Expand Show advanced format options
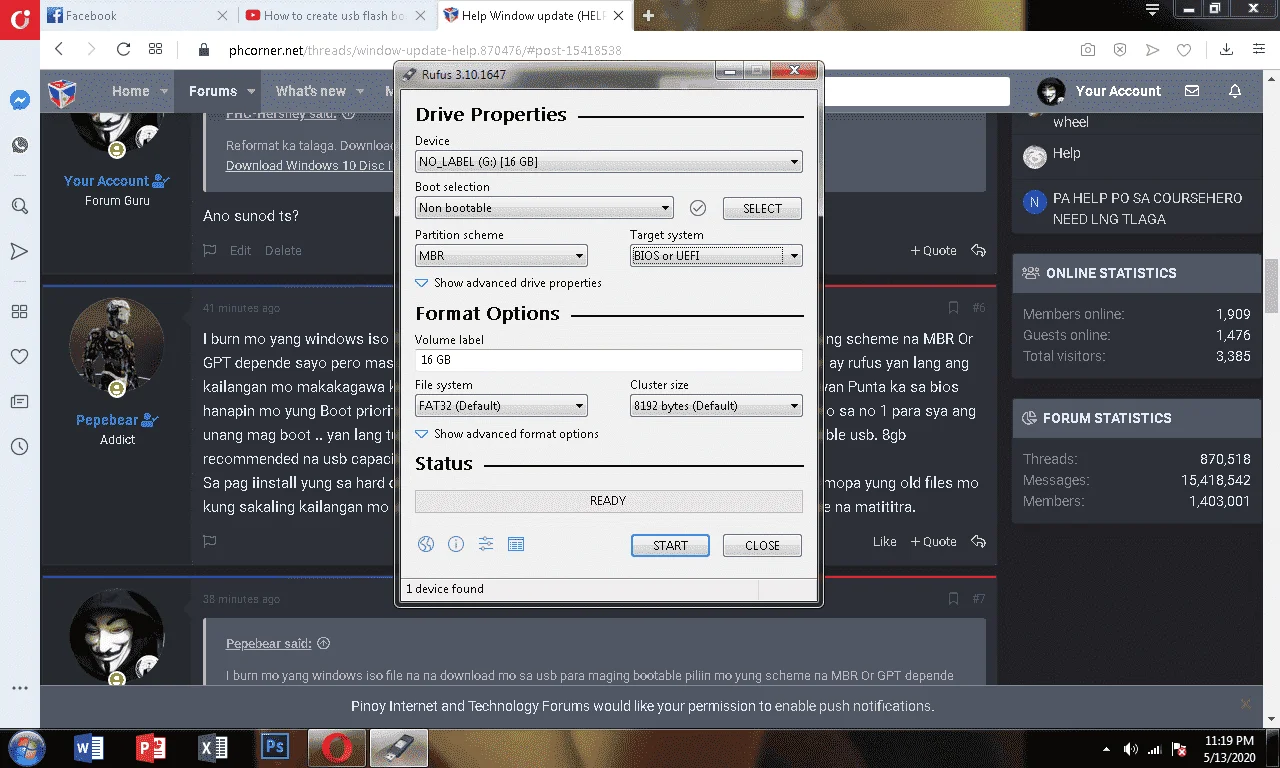The width and height of the screenshot is (1280, 768). [507, 434]
